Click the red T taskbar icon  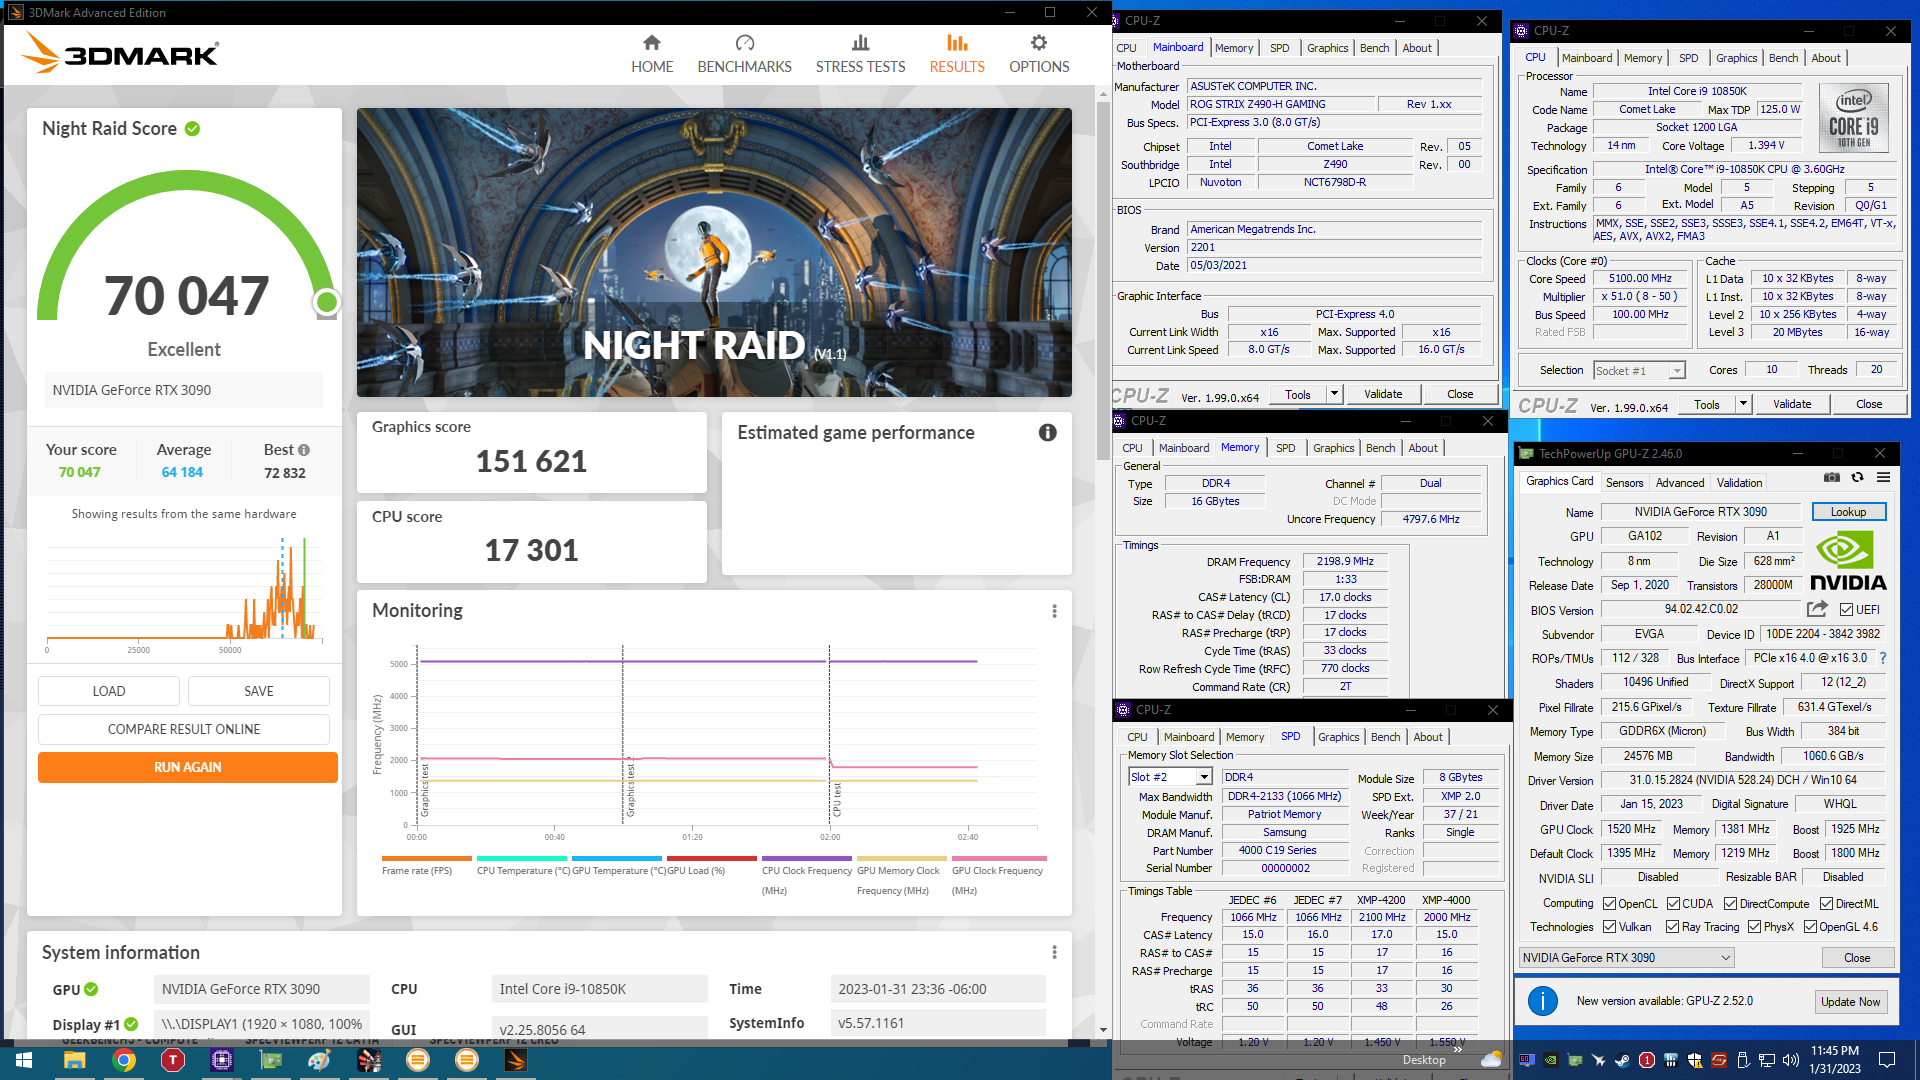tap(173, 1060)
